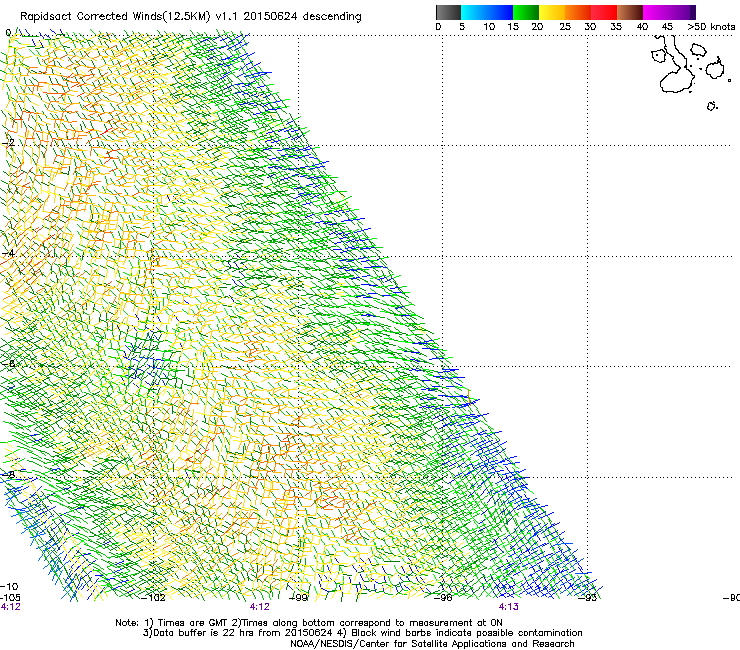Click the '-96' longitude axis label

(x=443, y=598)
